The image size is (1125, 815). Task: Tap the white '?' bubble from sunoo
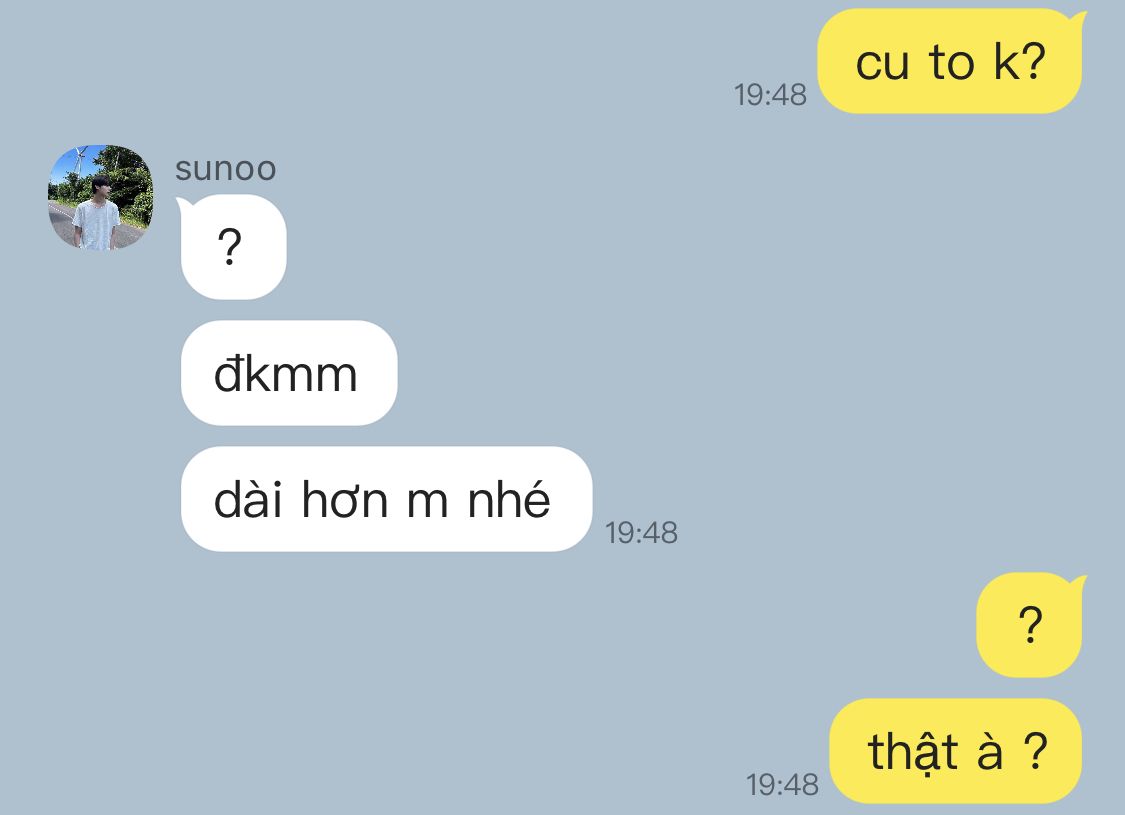233,247
